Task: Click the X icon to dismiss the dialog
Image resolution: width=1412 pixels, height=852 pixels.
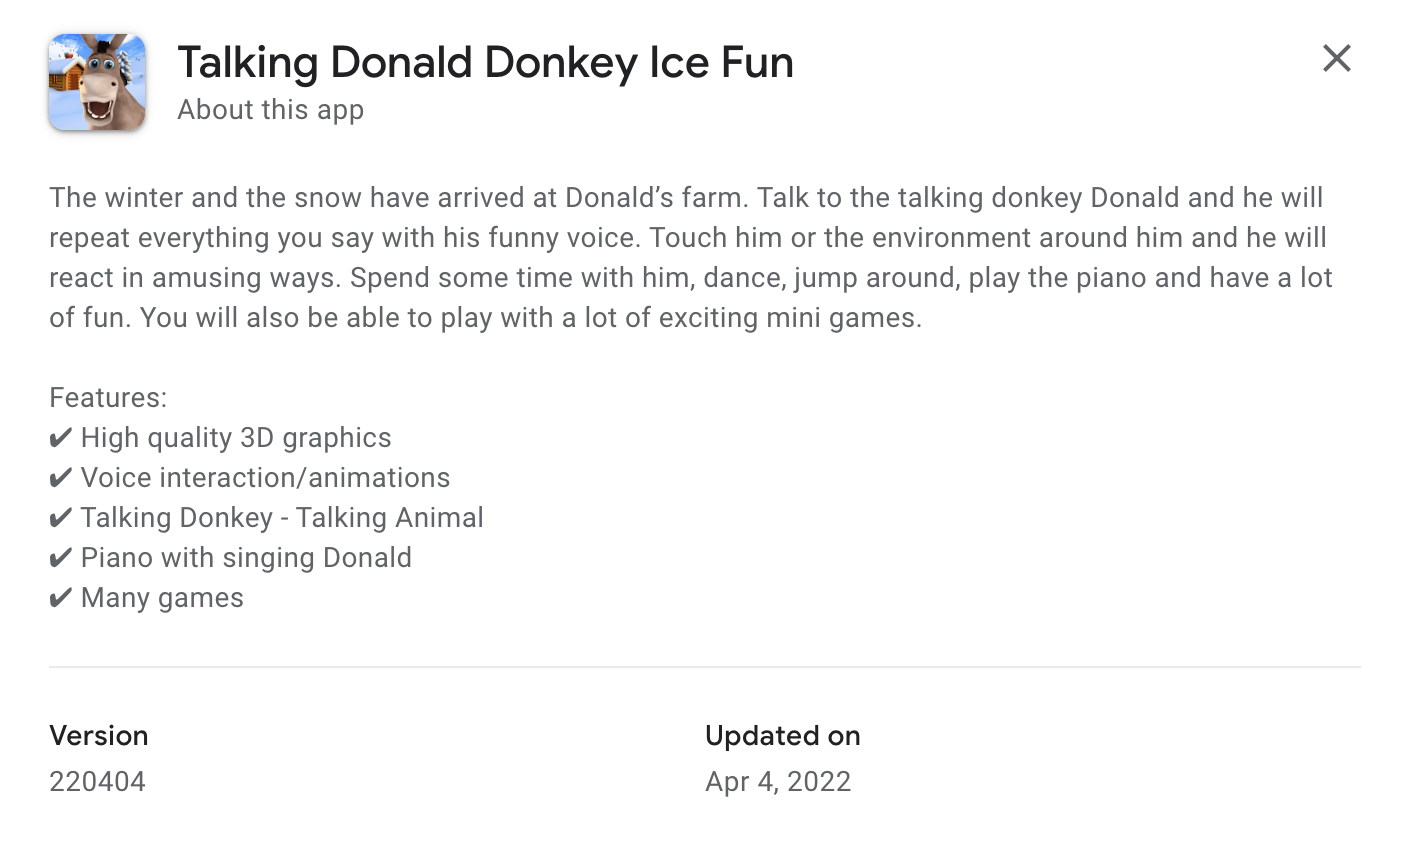Action: pos(1336,59)
